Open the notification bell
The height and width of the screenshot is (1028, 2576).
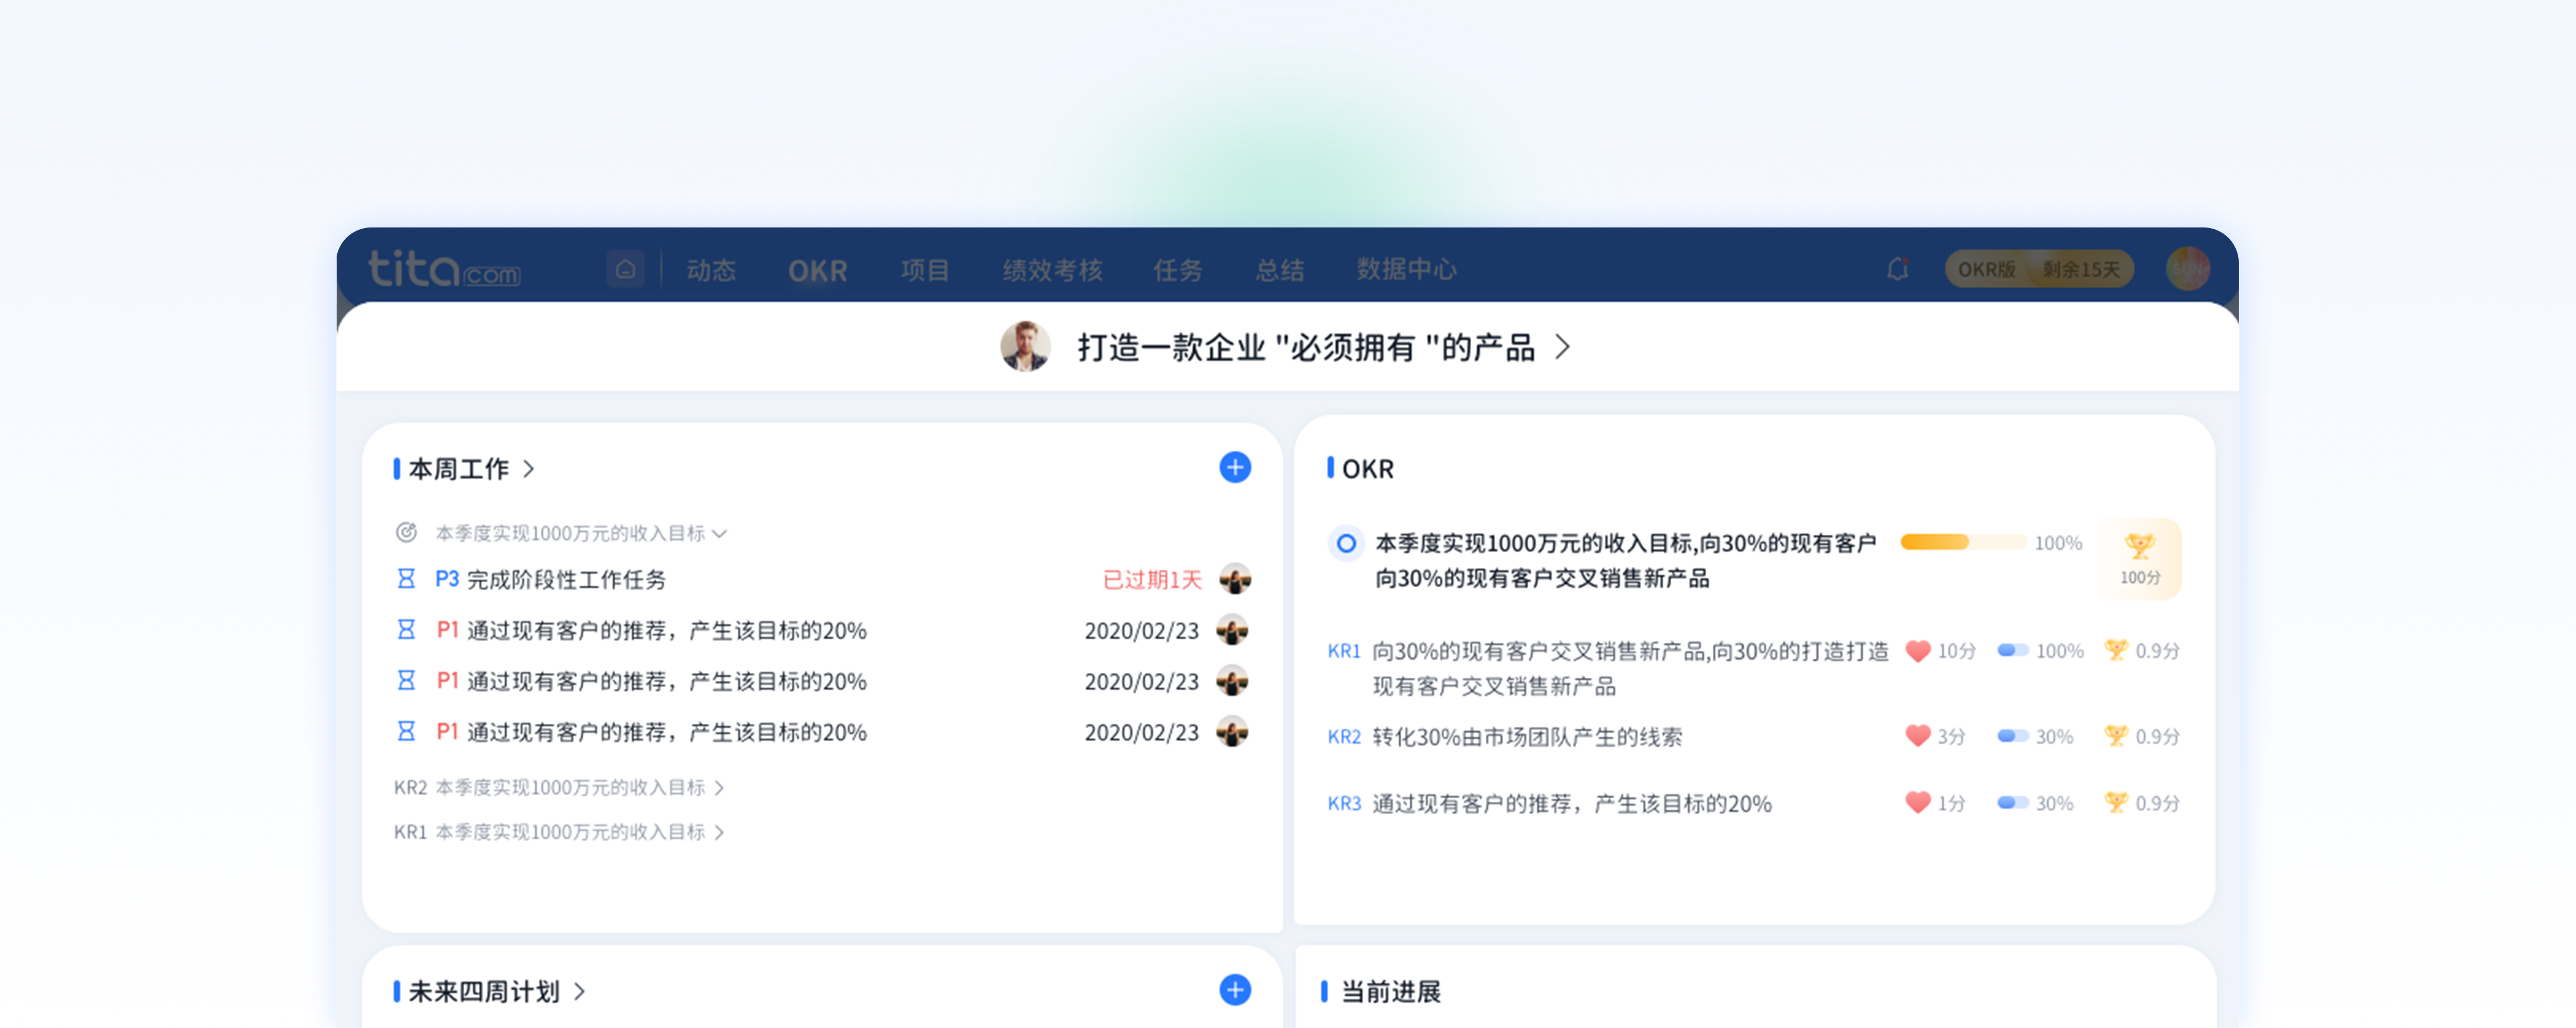coord(1897,269)
